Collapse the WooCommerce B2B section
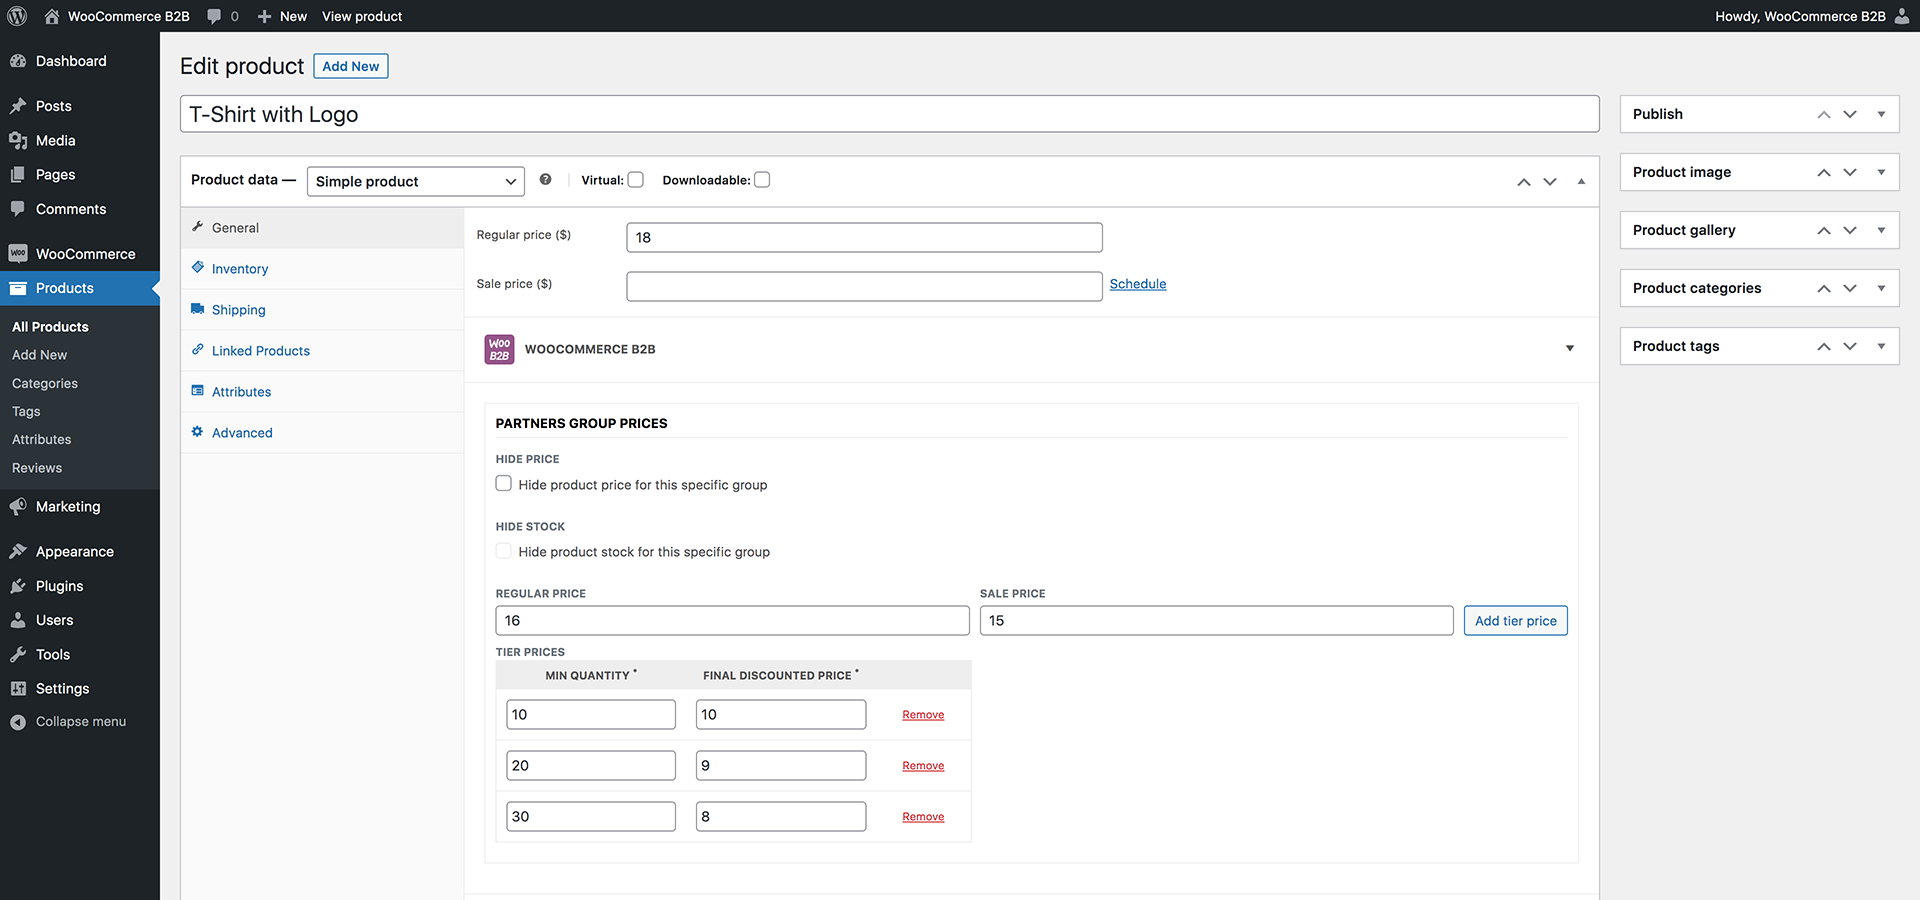Screen dimensions: 1920x900 coord(1570,349)
